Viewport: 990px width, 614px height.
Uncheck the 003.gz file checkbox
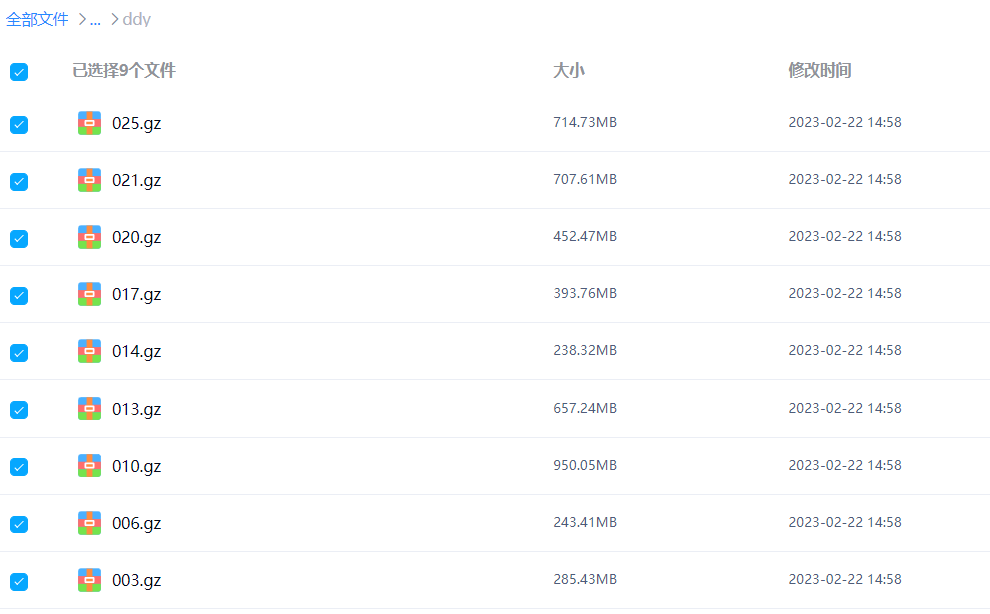click(19, 581)
